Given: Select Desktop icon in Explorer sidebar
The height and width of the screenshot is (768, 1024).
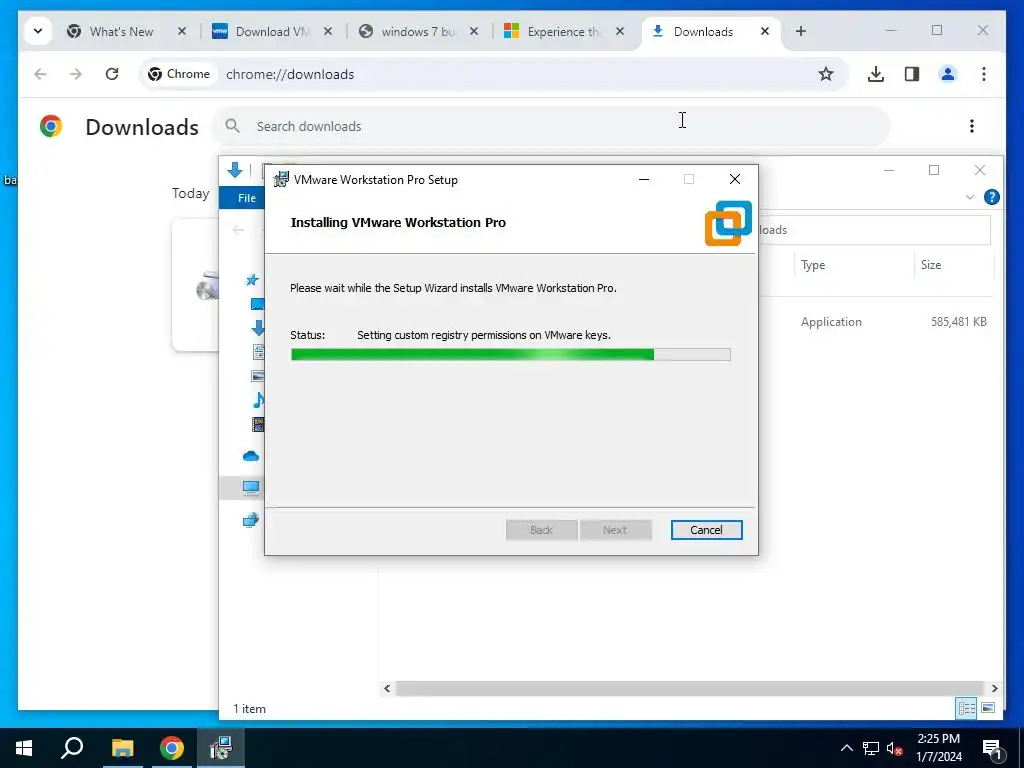Looking at the screenshot, I should (x=257, y=304).
